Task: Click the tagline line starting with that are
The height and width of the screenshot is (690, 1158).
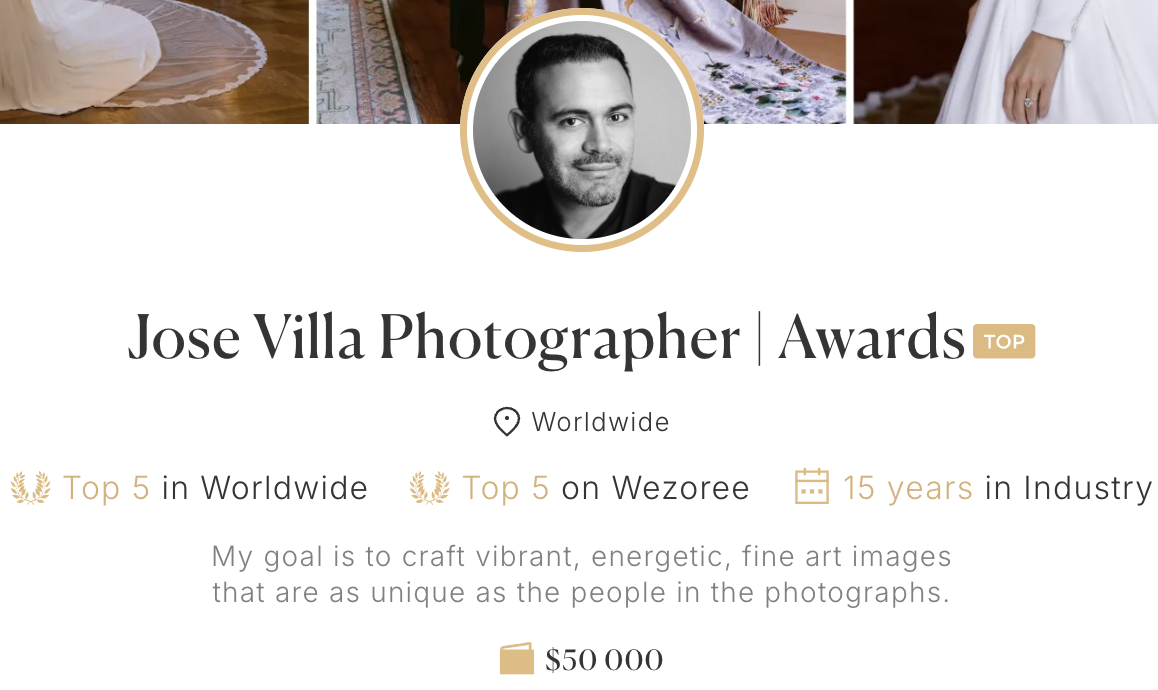Action: click(x=581, y=593)
